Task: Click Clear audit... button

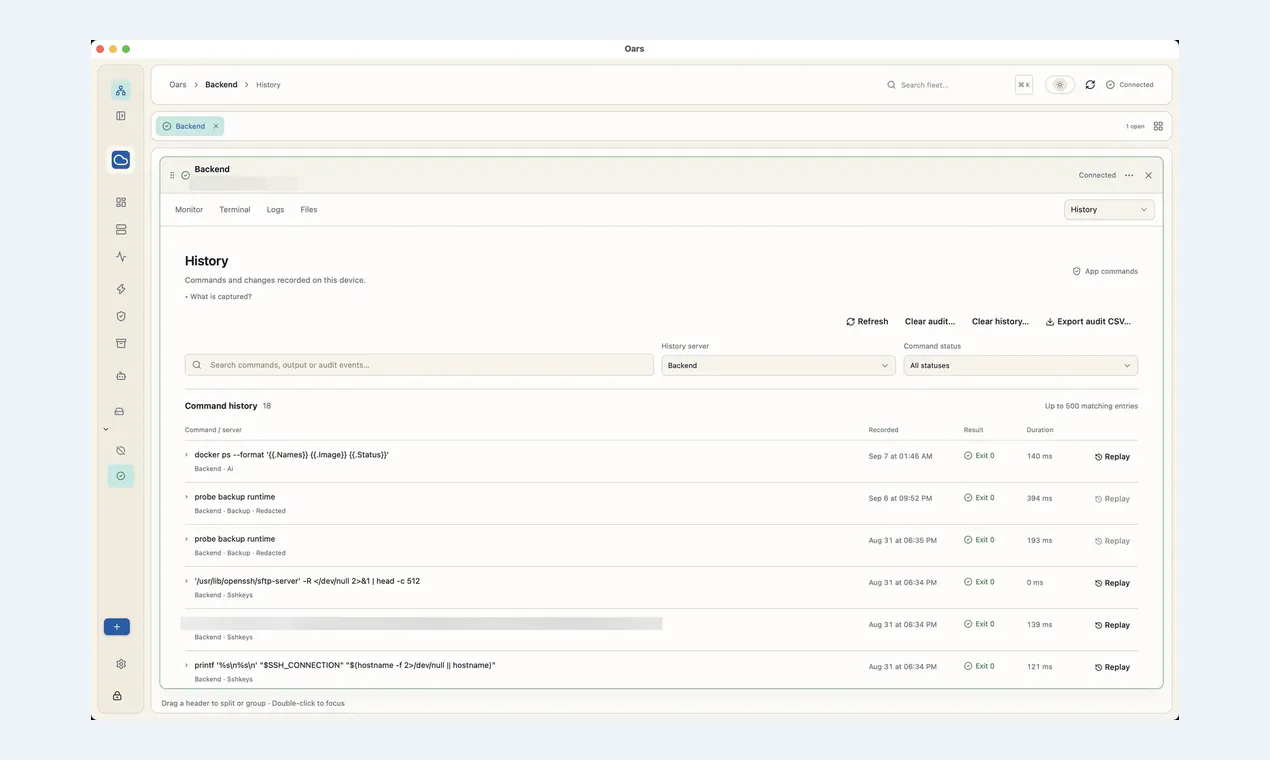Action: click(x=930, y=322)
